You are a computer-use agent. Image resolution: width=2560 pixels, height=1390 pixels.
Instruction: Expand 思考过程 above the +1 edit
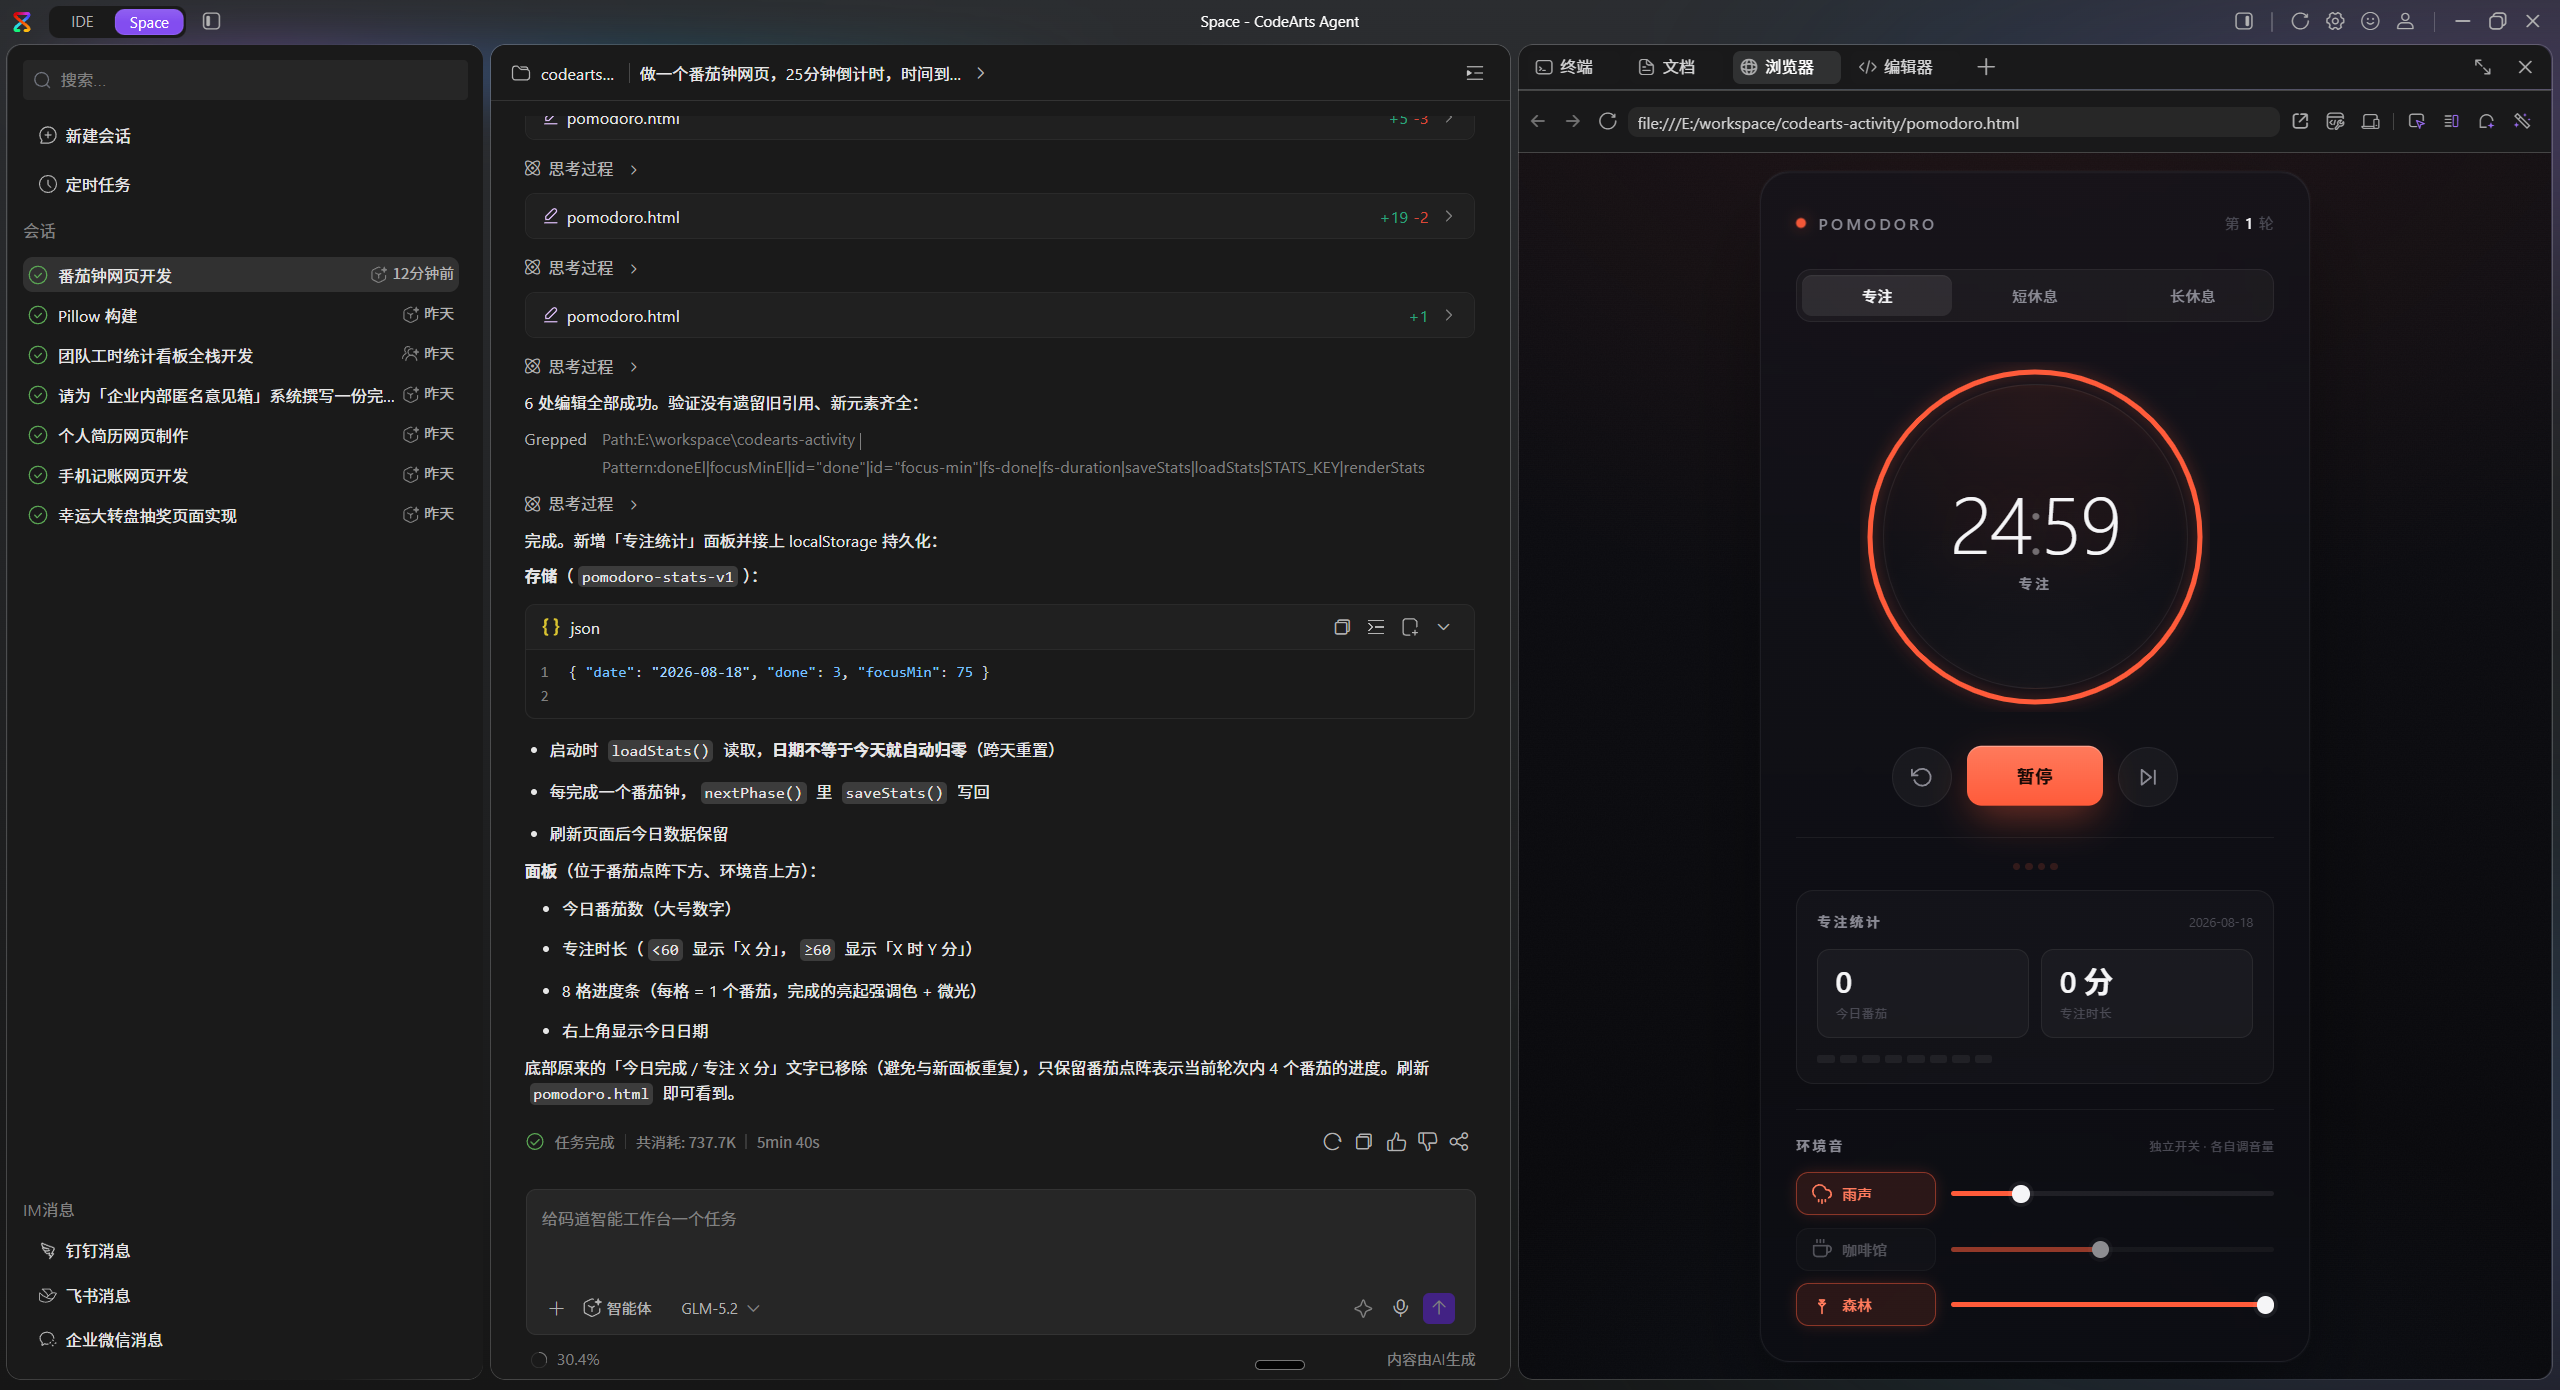[x=581, y=268]
